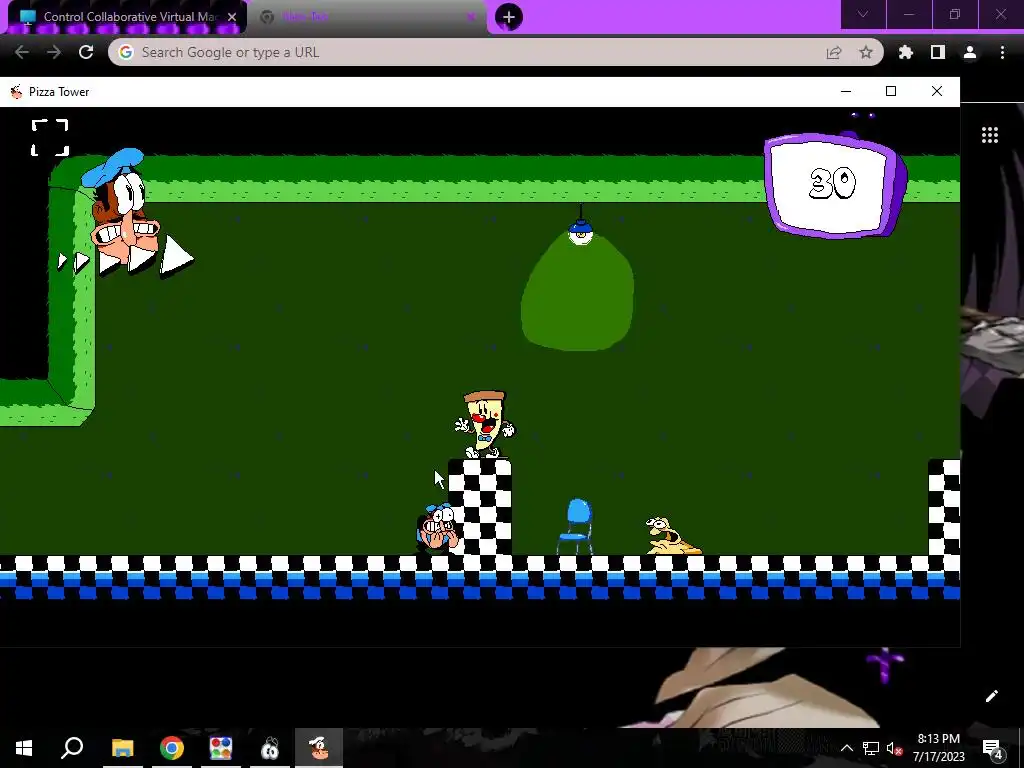1024x768 pixels.
Task: Show hidden system tray icons
Action: (846, 748)
